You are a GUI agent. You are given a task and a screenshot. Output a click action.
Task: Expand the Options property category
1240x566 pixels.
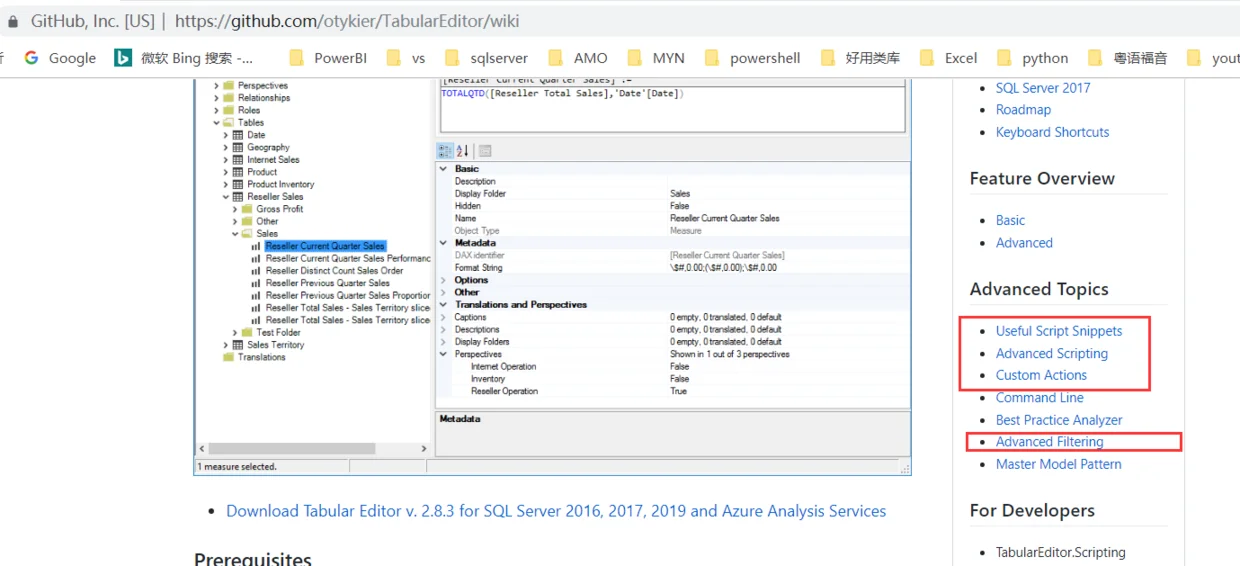point(444,280)
